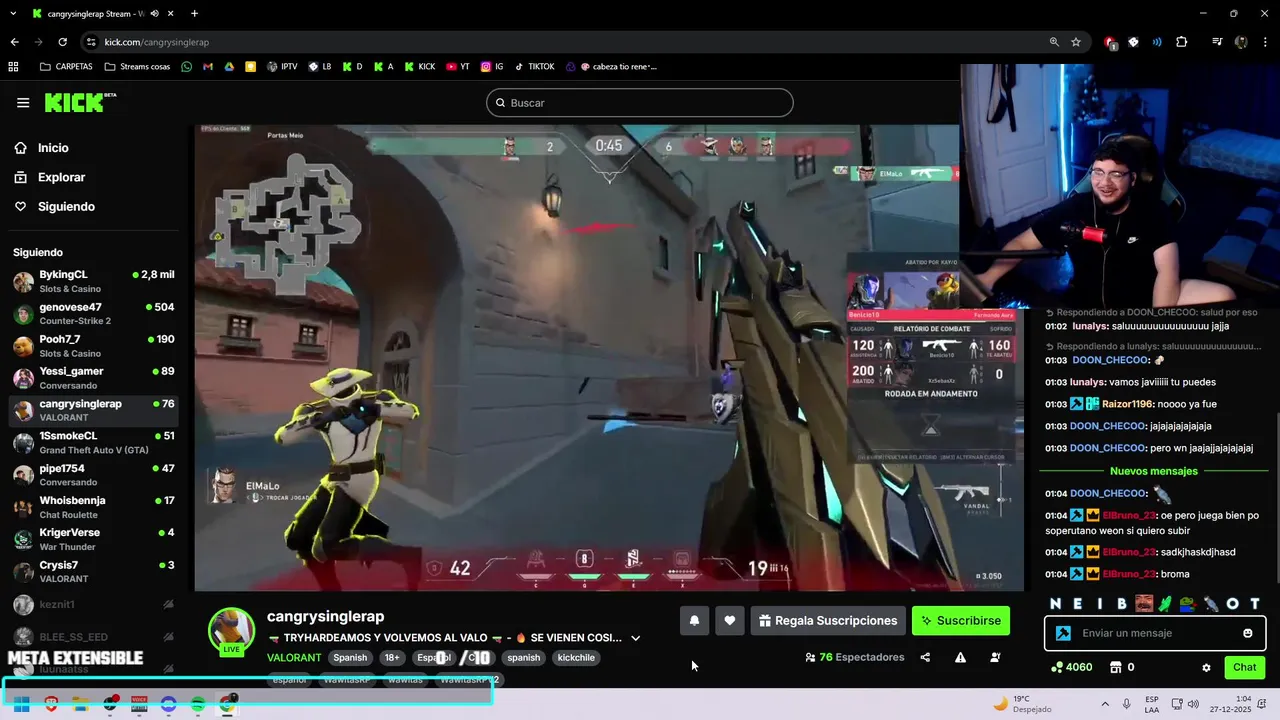Toggle the notification bell for cangrysinglerap
This screenshot has width=1280, height=720.
pos(694,621)
